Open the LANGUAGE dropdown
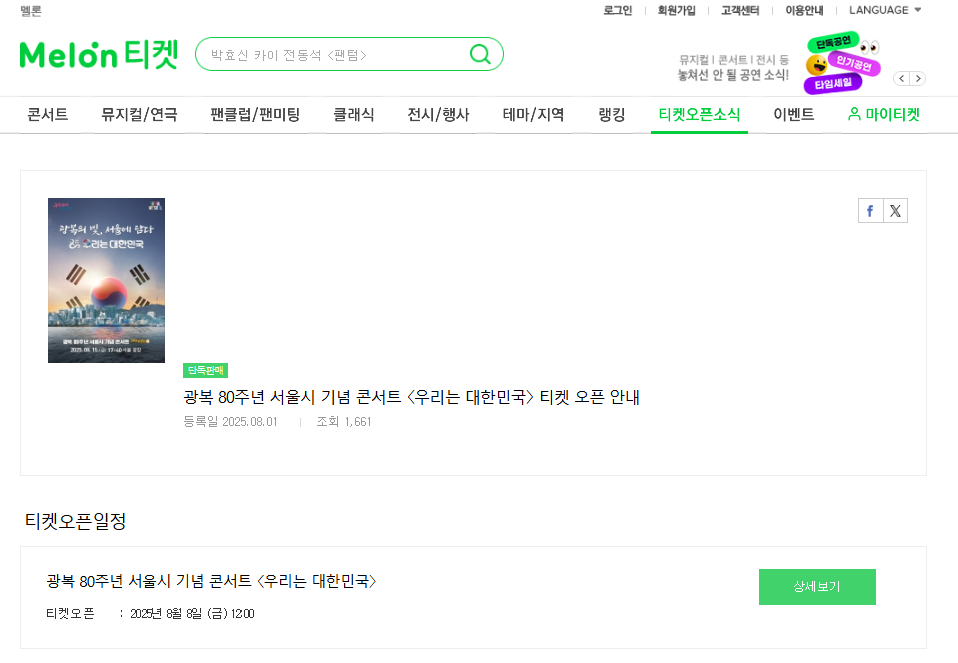Image resolution: width=958 pixels, height=663 pixels. 881,10
